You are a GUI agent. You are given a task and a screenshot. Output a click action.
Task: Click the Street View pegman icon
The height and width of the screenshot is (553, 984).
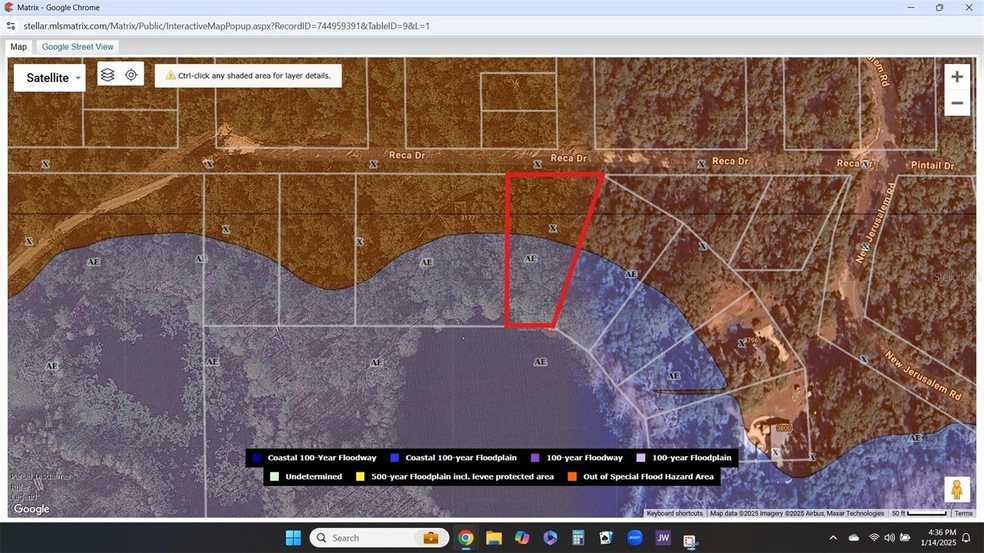click(956, 489)
